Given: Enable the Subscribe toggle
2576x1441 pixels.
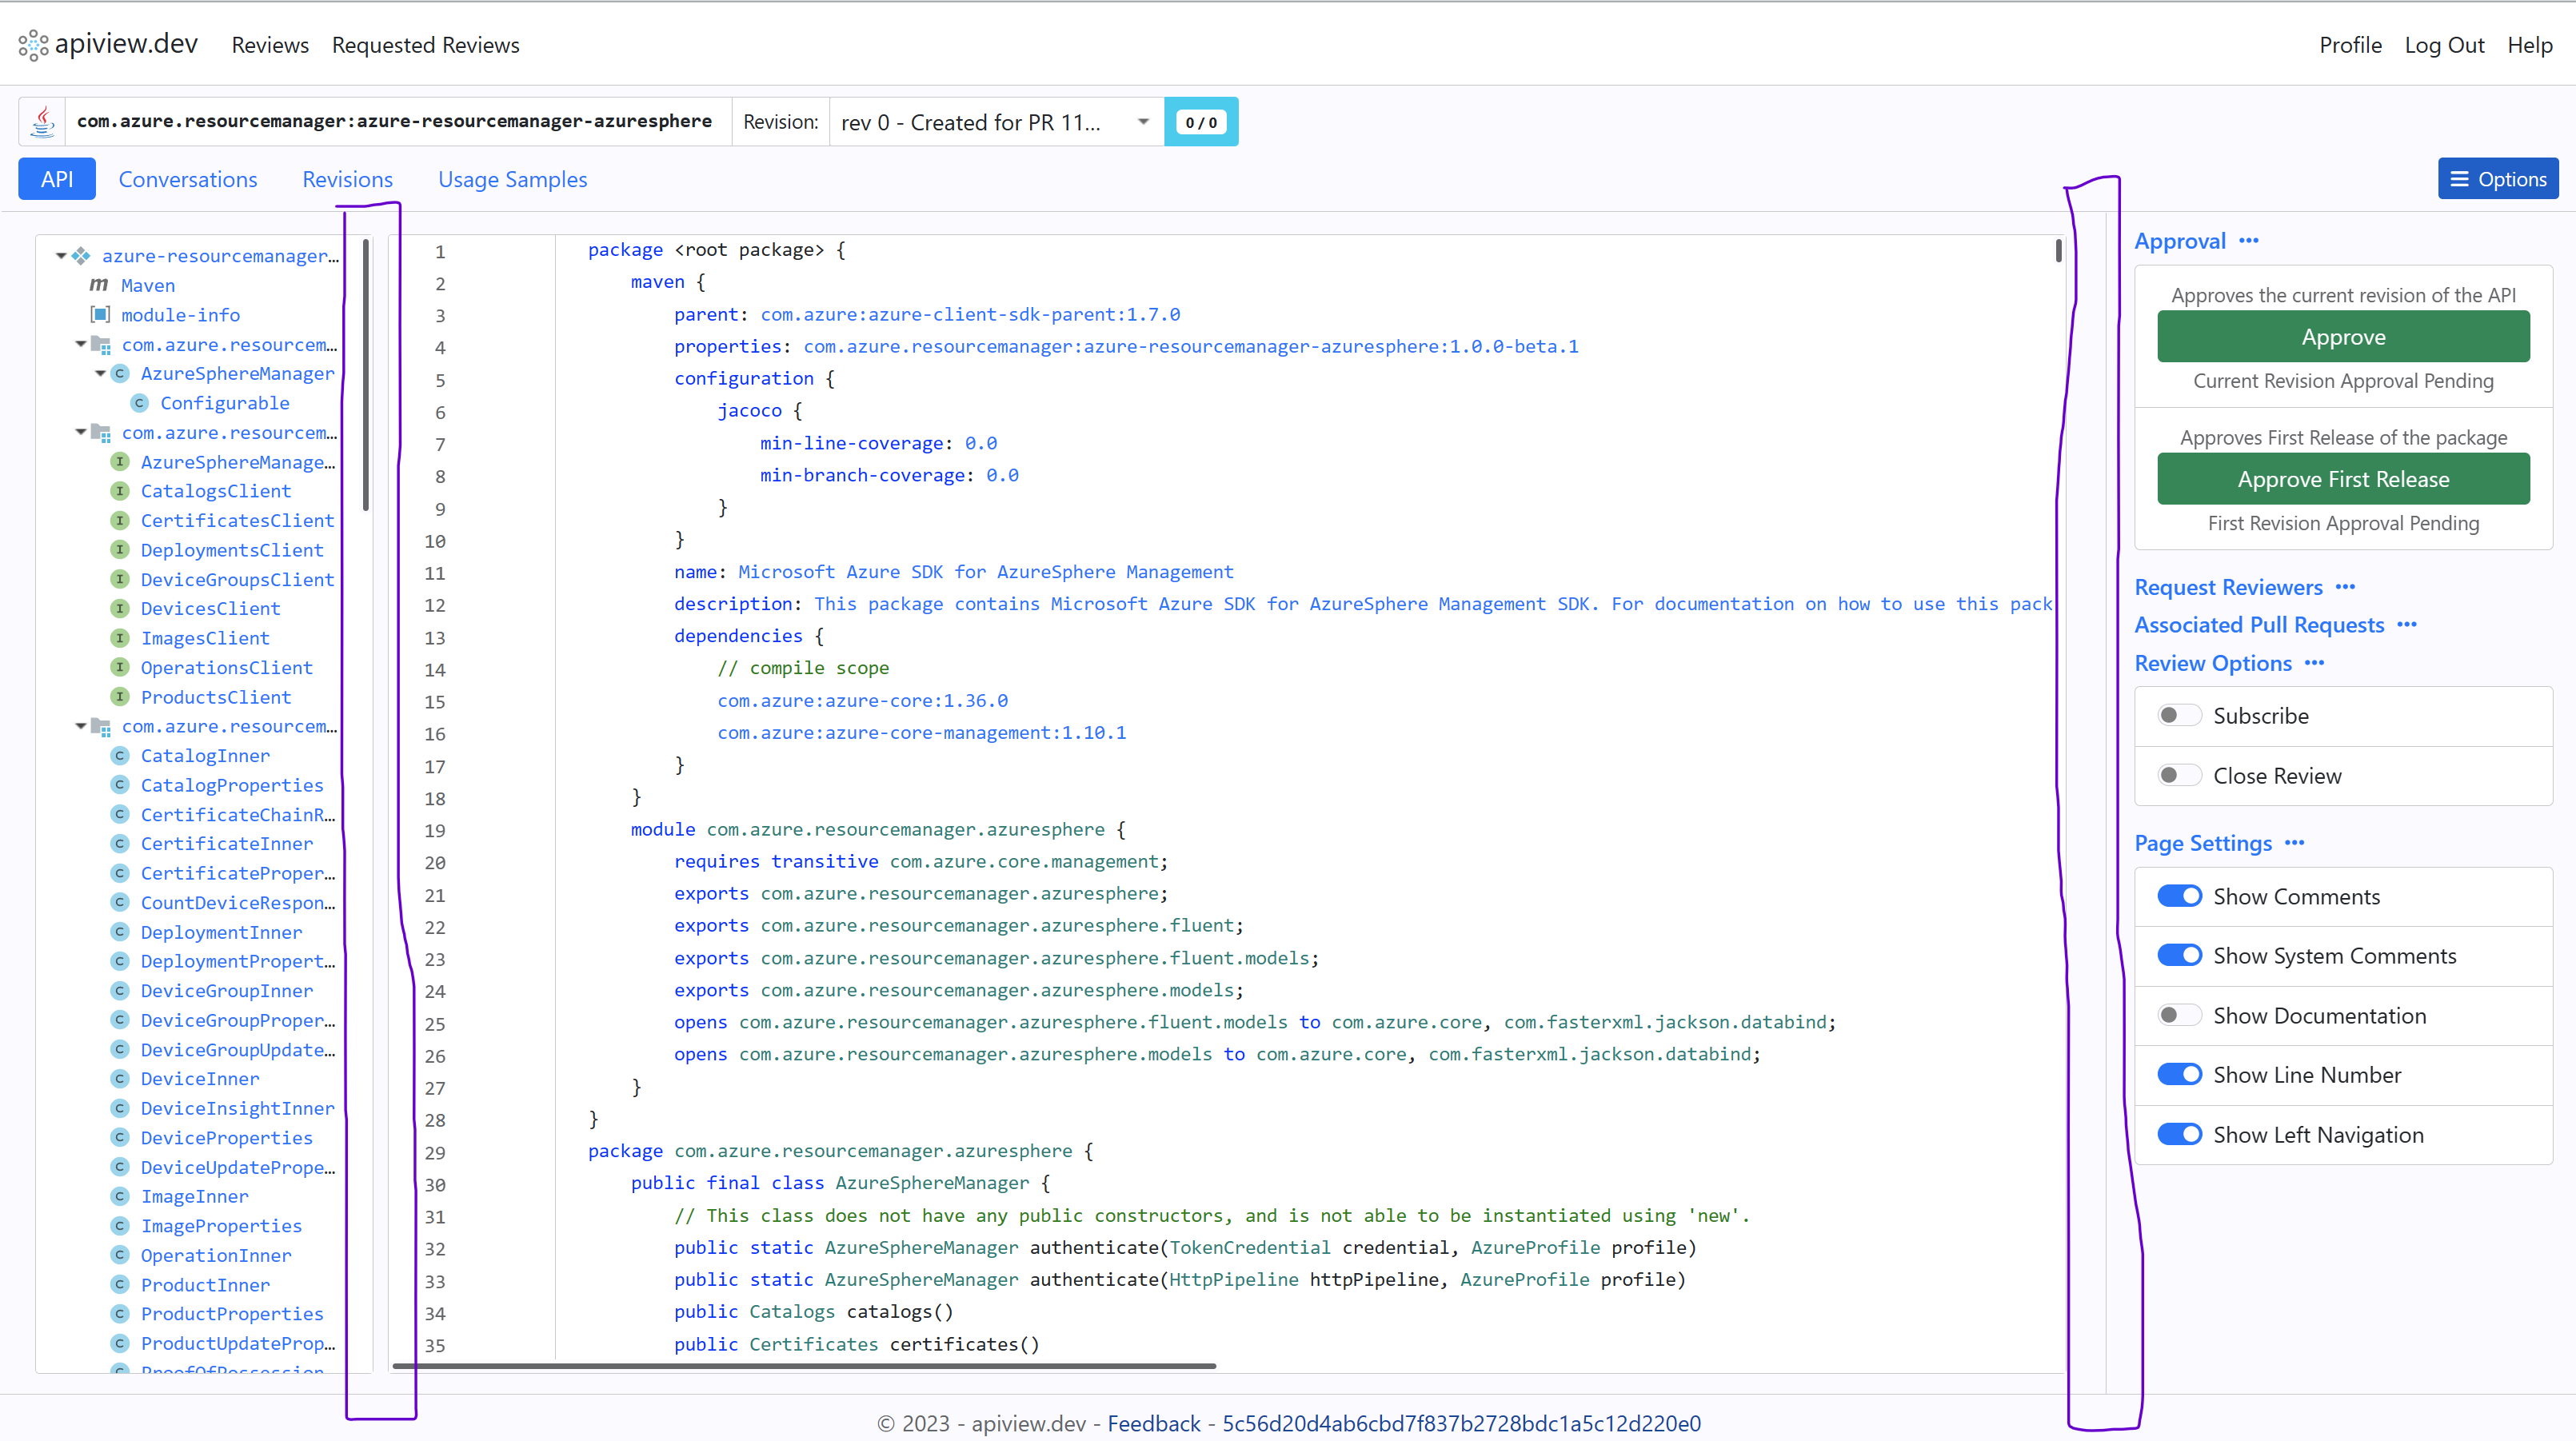Looking at the screenshot, I should pyautogui.click(x=2180, y=715).
